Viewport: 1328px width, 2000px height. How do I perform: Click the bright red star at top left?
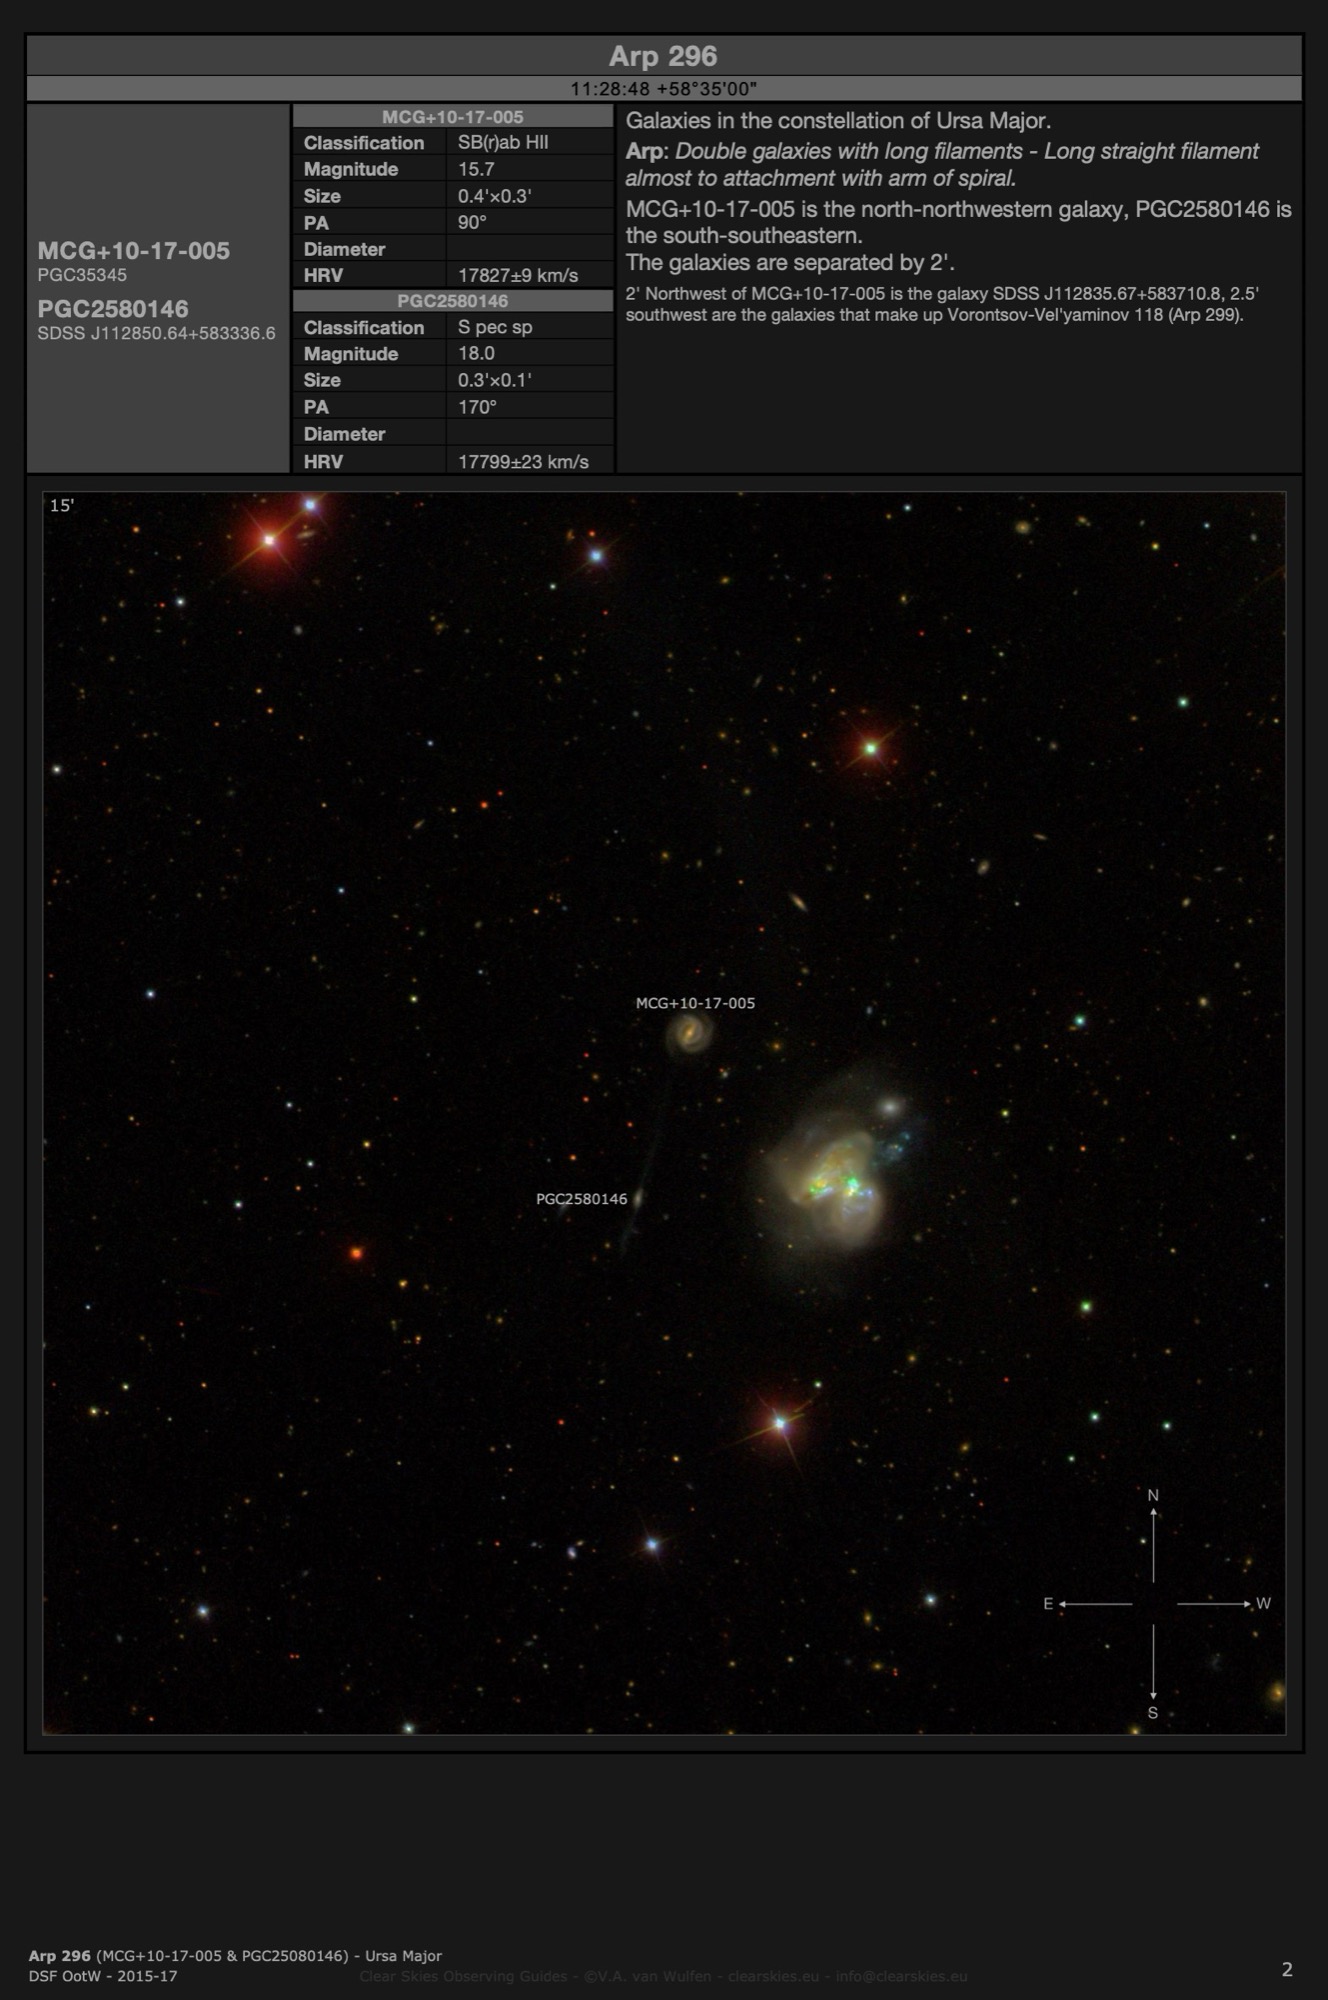pyautogui.click(x=269, y=540)
